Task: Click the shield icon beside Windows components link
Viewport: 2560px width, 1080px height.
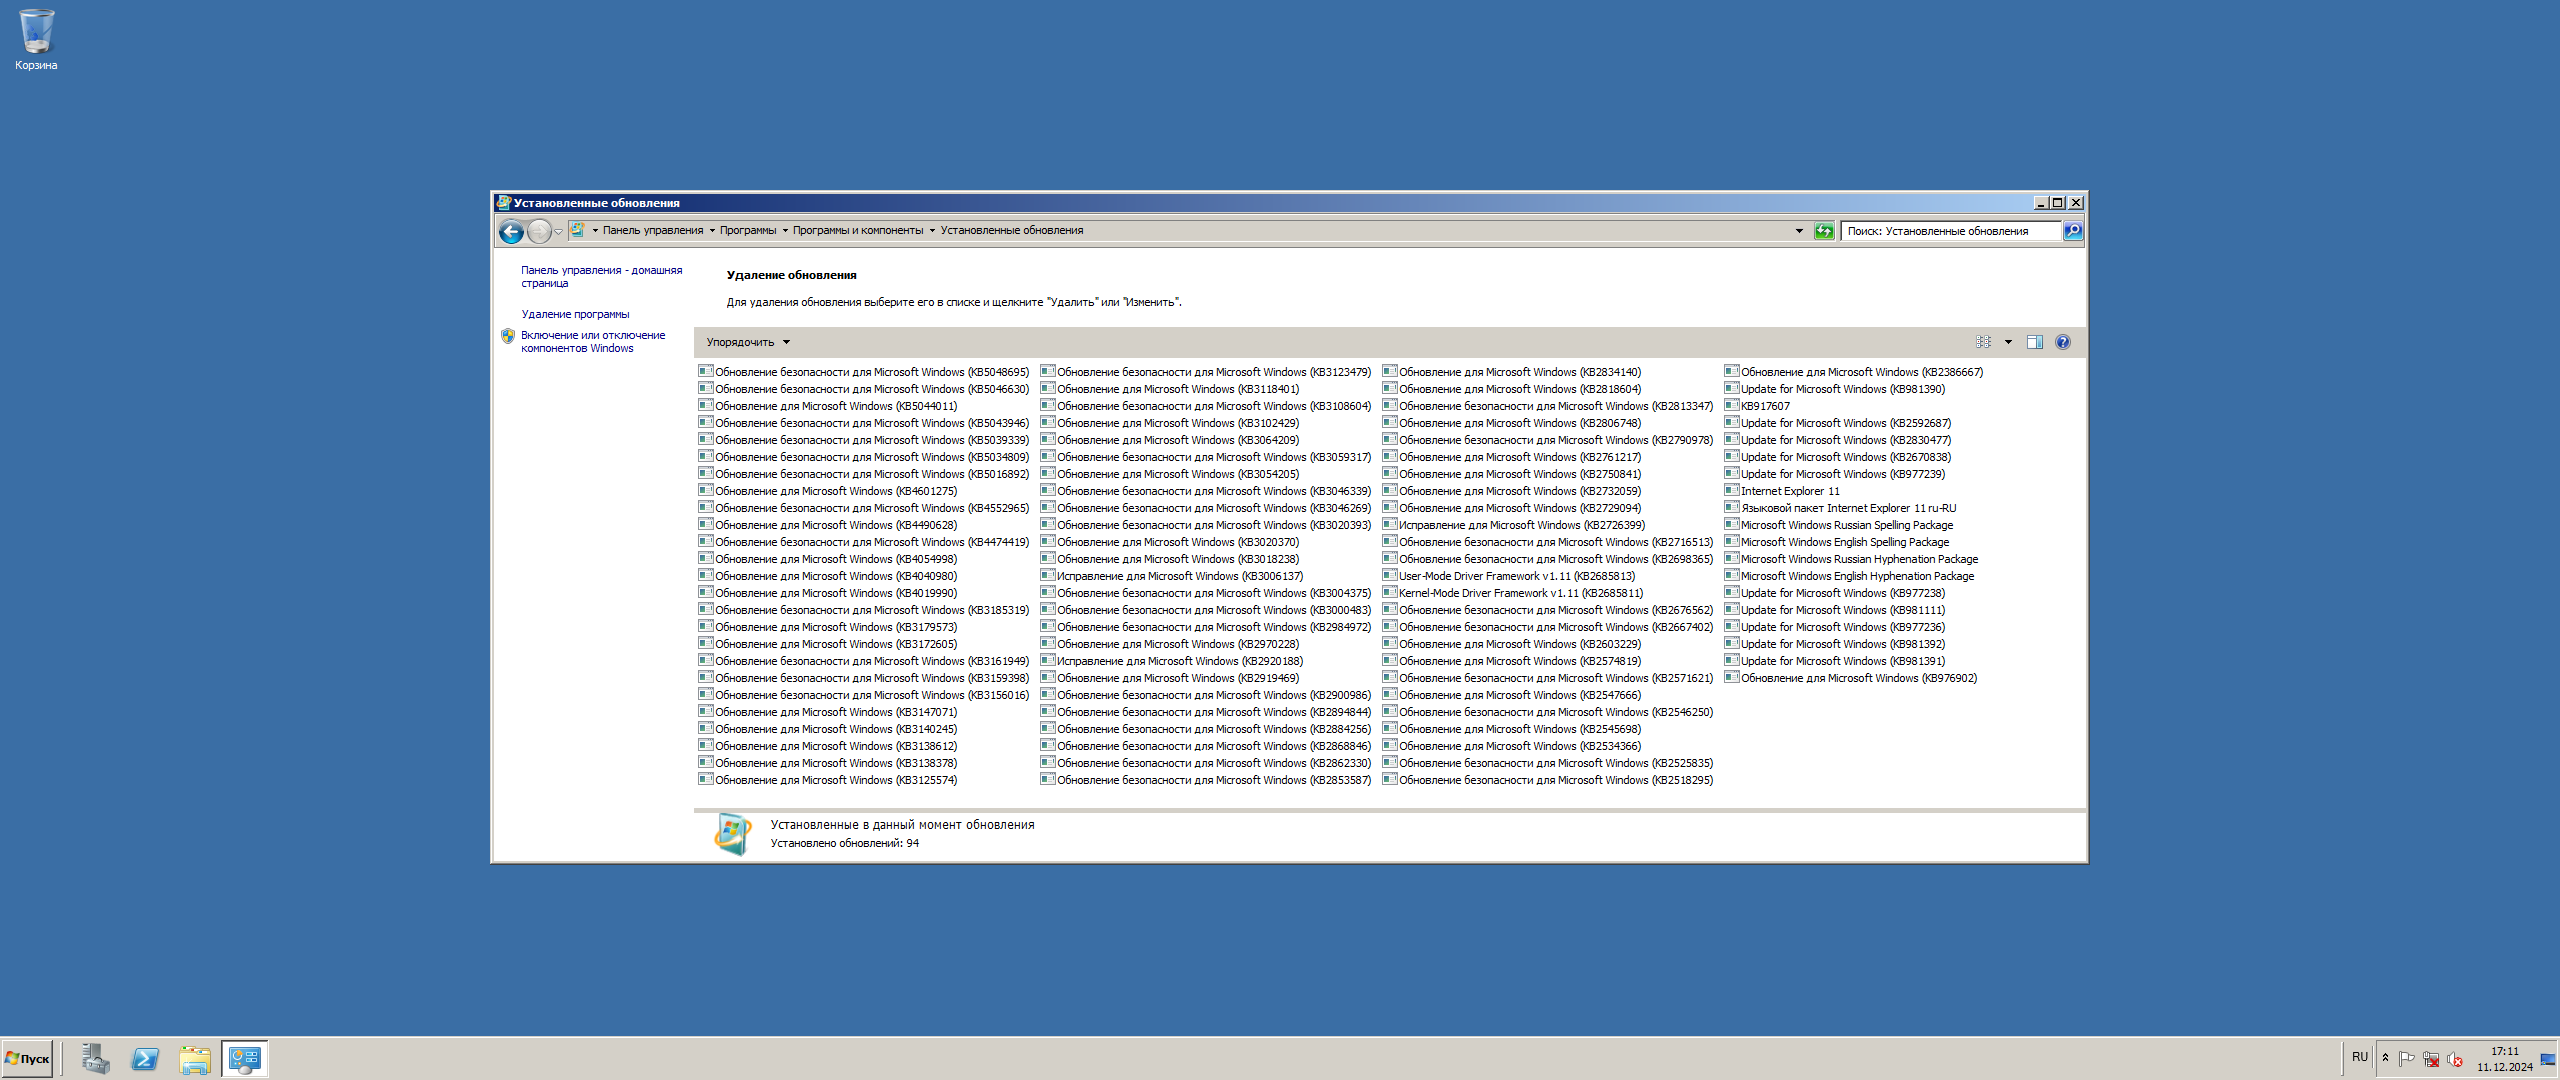Action: coord(508,336)
